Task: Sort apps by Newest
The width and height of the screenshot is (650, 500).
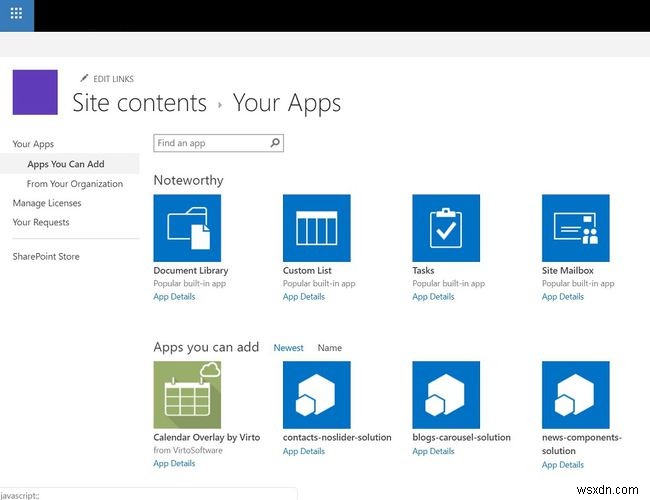Action: (289, 348)
